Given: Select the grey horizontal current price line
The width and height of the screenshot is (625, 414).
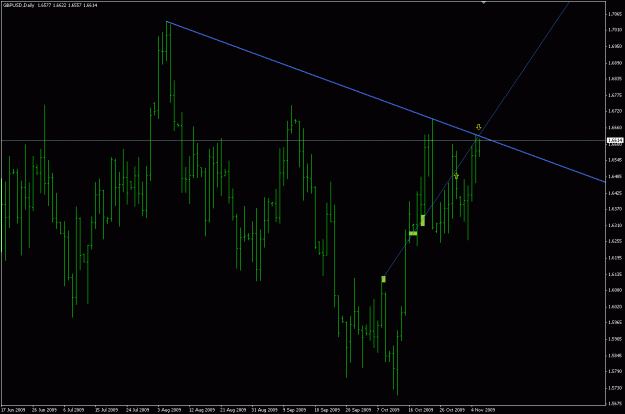Looking at the screenshot, I should tap(303, 140).
